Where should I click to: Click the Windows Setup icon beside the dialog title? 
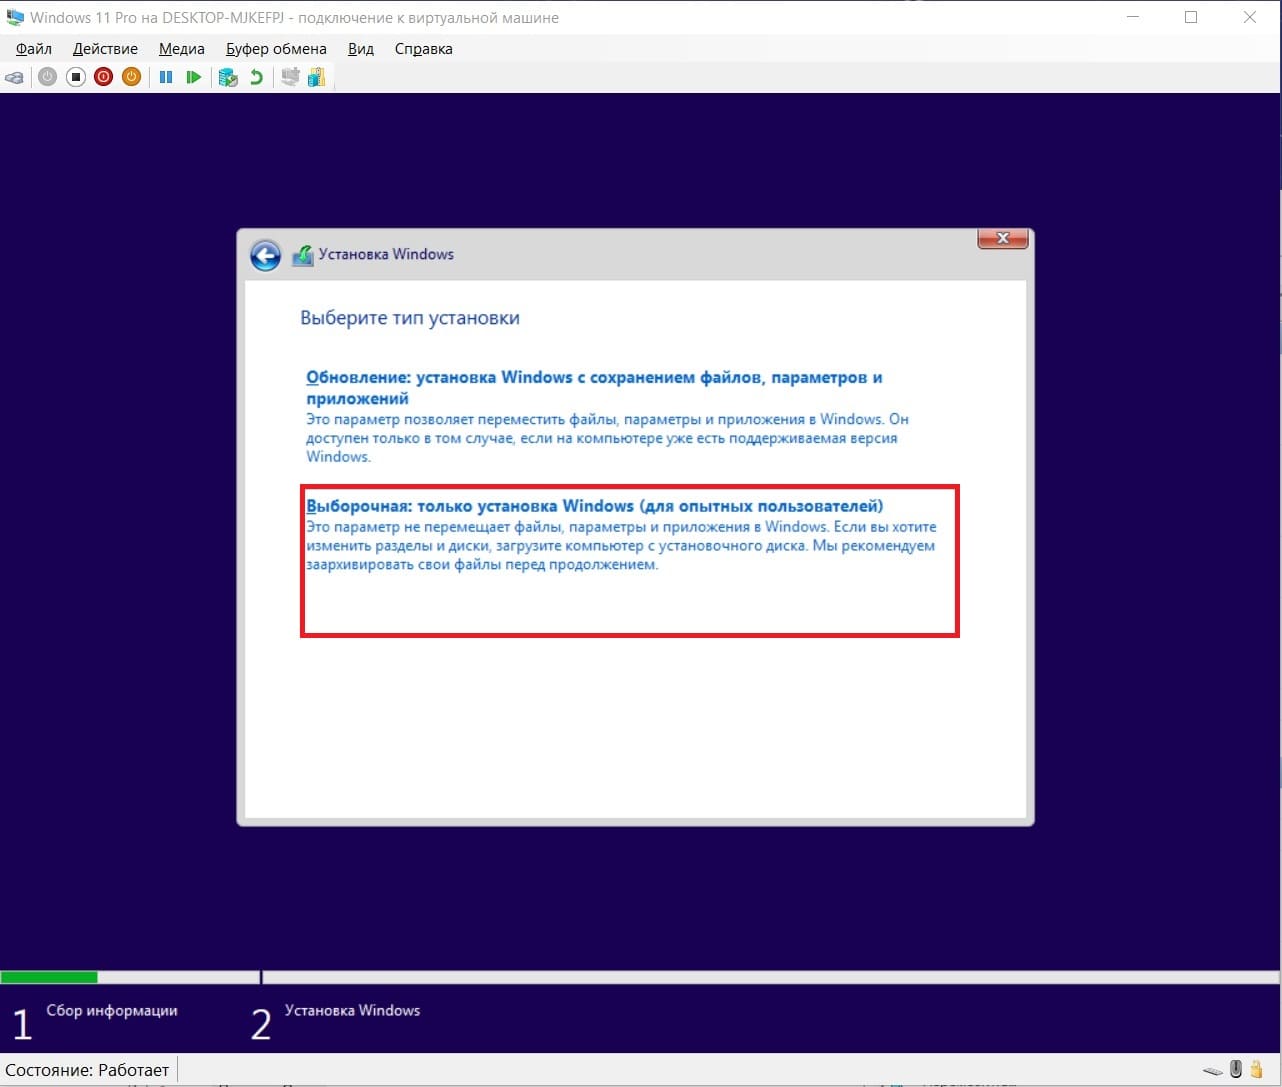[303, 256]
